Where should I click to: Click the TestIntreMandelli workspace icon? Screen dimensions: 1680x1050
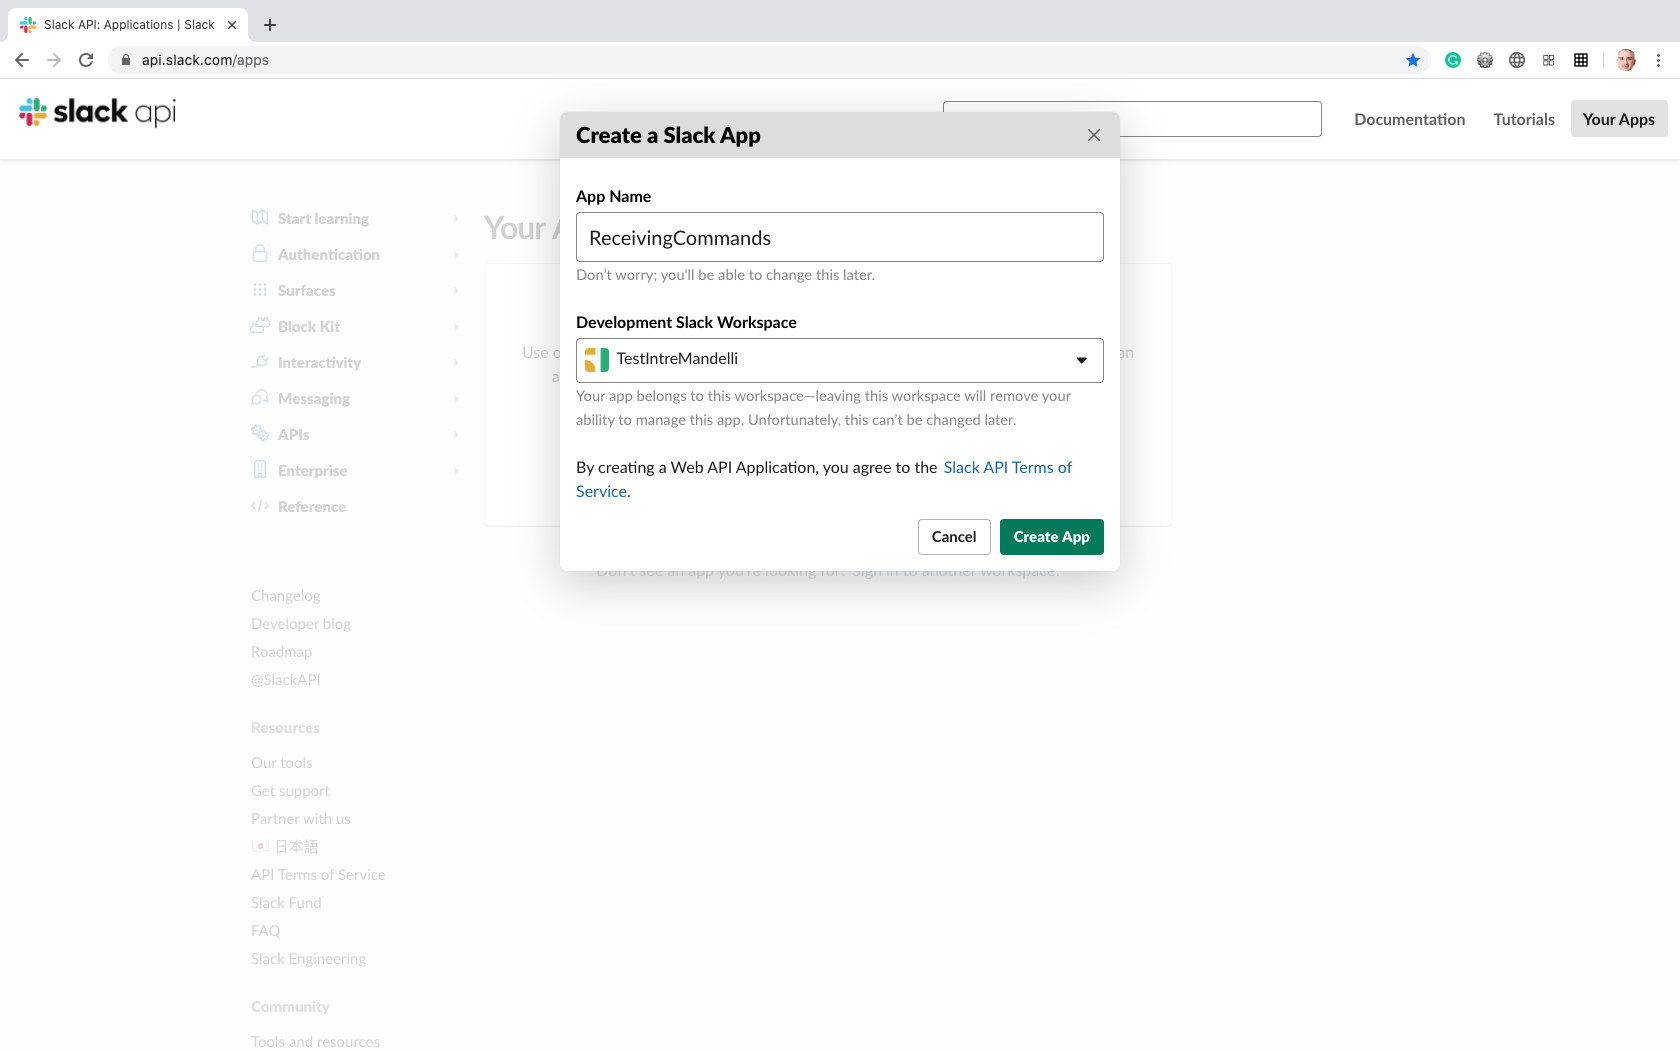[x=597, y=360]
